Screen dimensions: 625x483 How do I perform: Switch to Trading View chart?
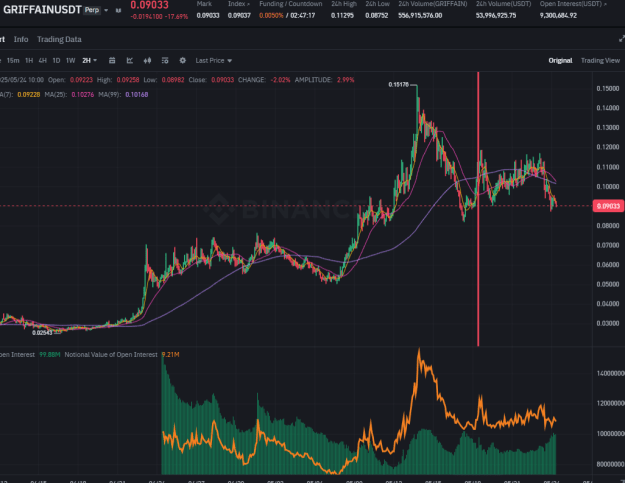point(600,61)
